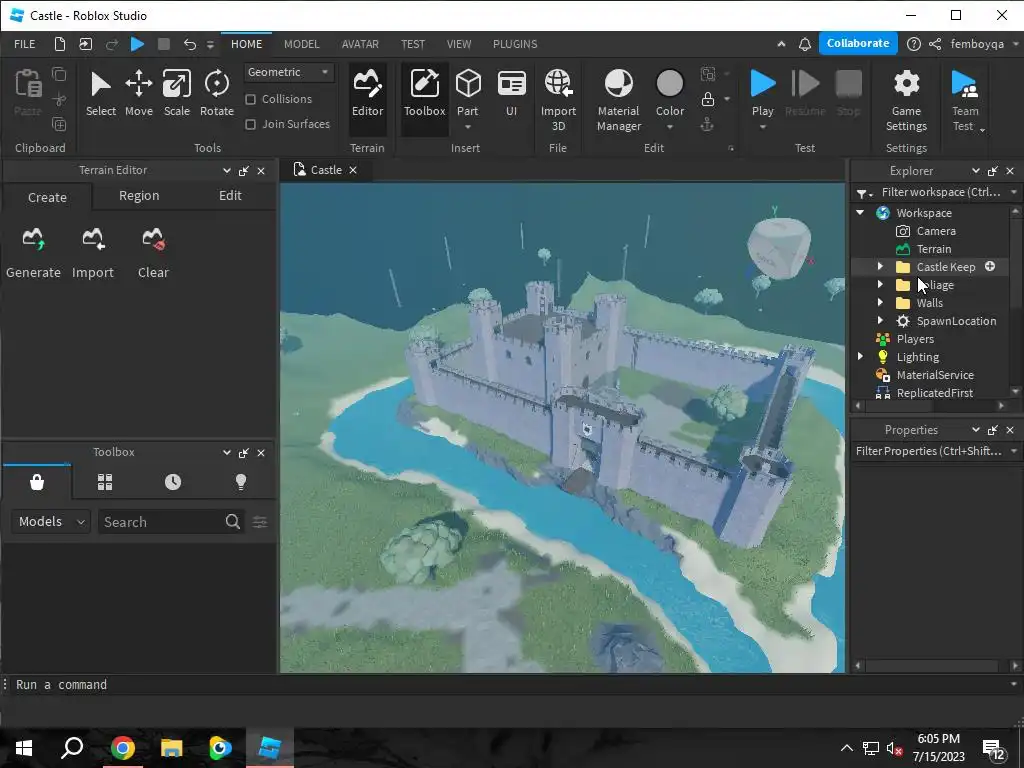Click the Anchor icon in Edit group
This screenshot has width=1024, height=768.
(x=707, y=124)
